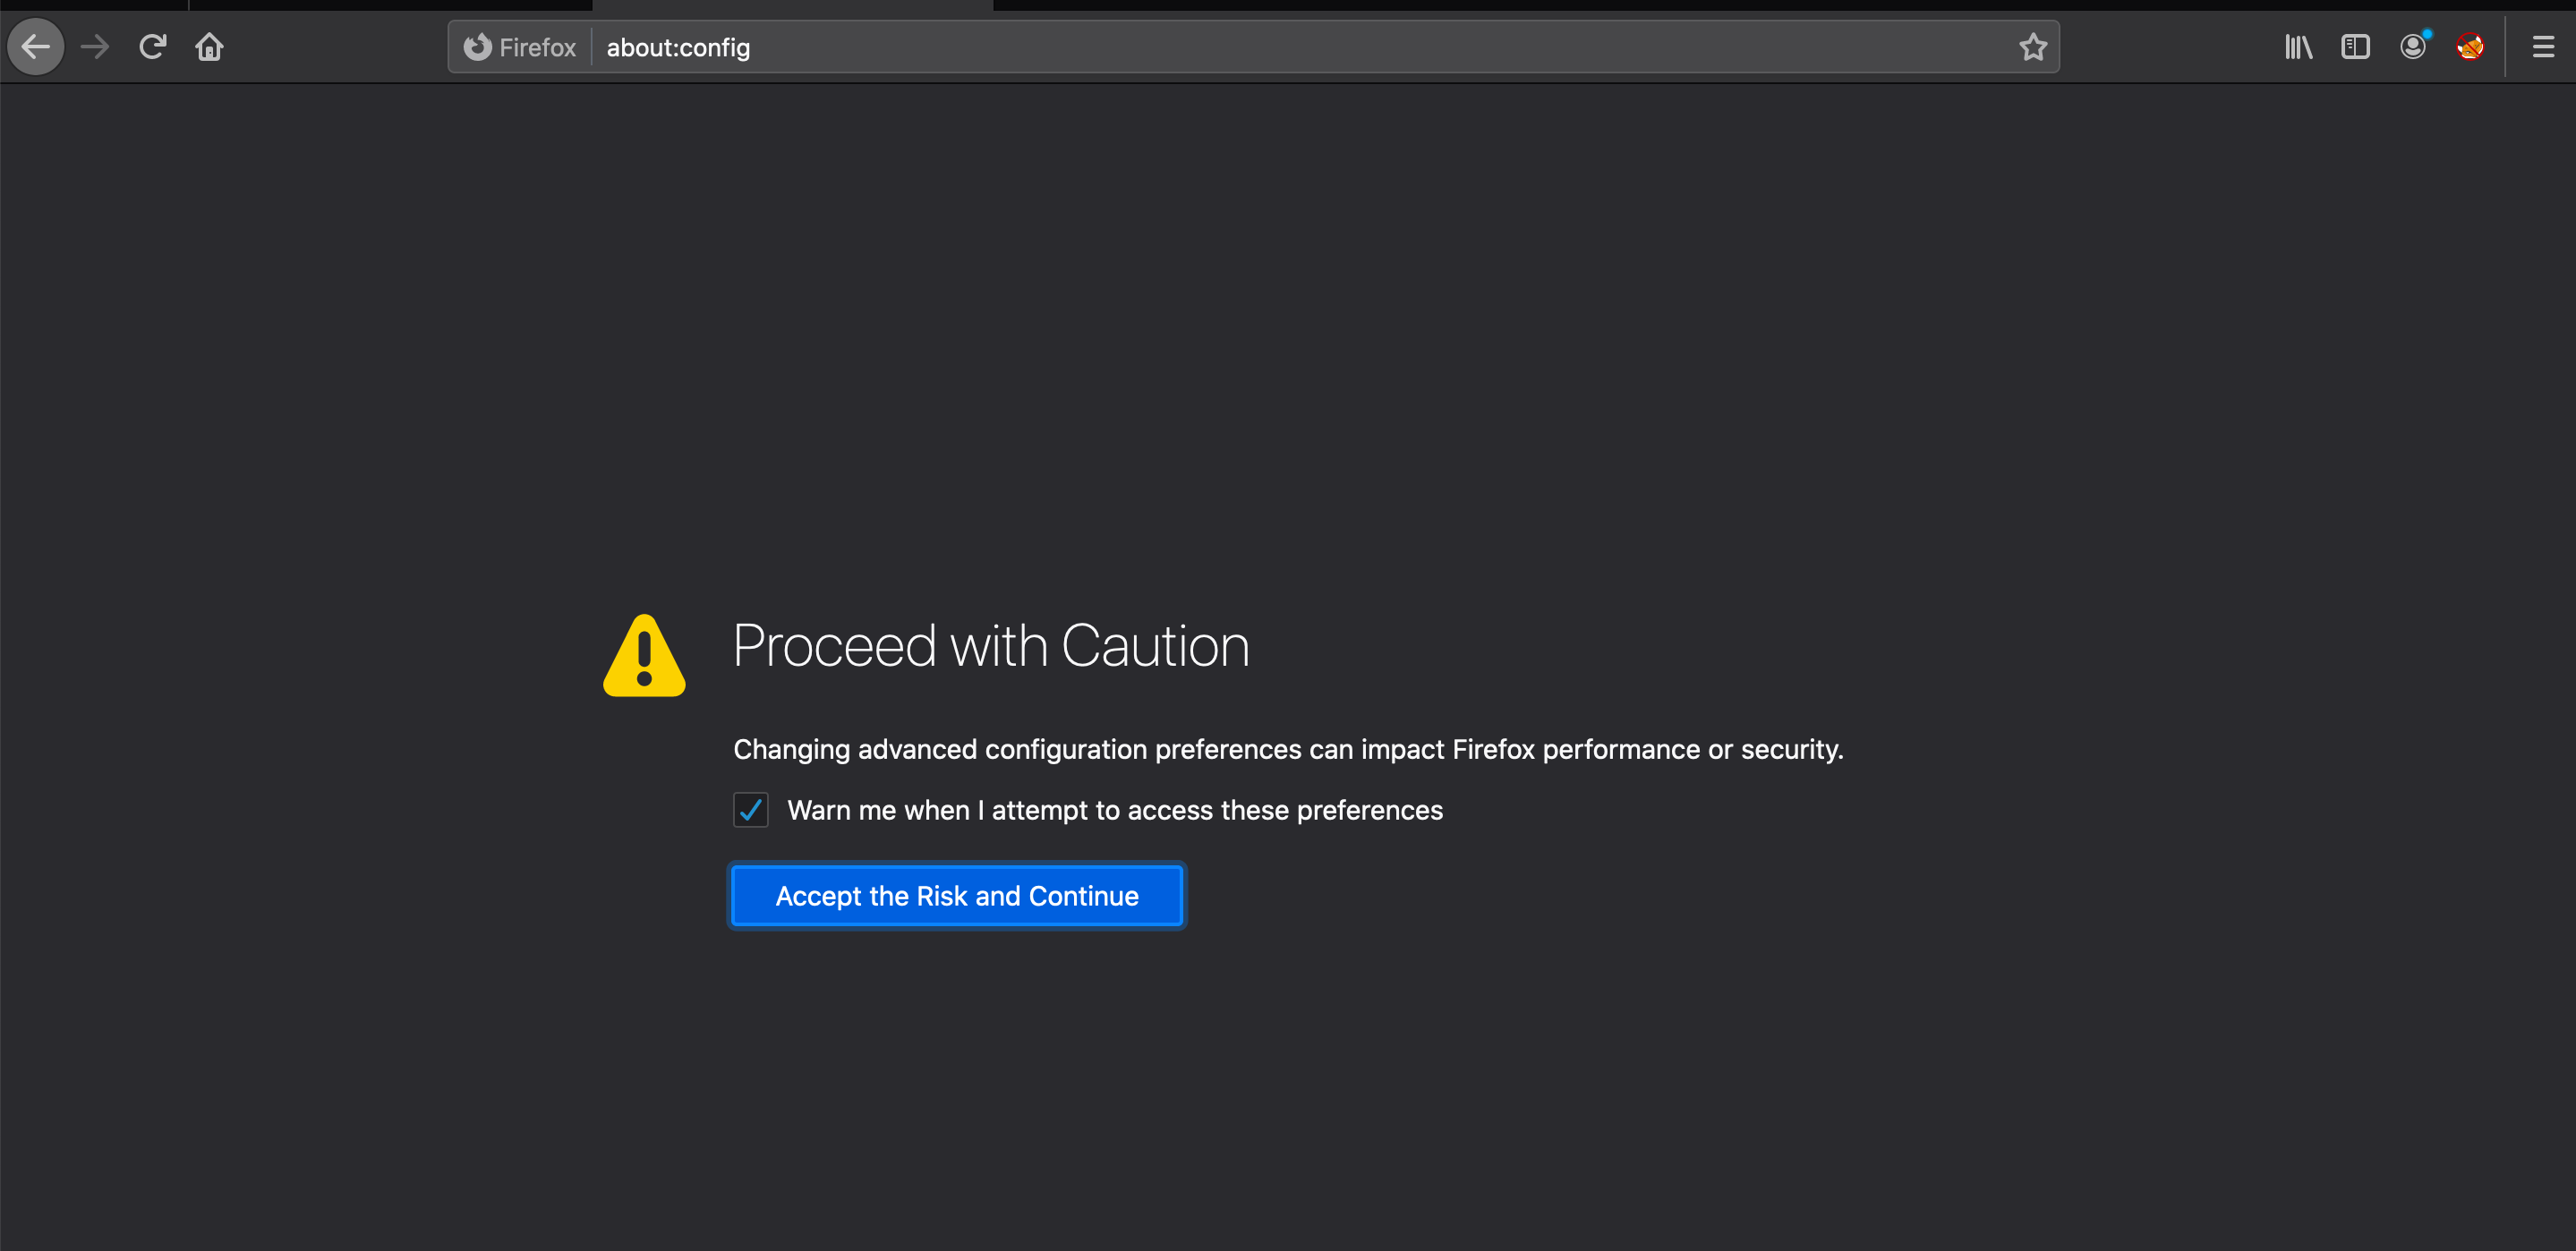Click the yellow caution triangle icon
The height and width of the screenshot is (1251, 2576).
pos(644,657)
